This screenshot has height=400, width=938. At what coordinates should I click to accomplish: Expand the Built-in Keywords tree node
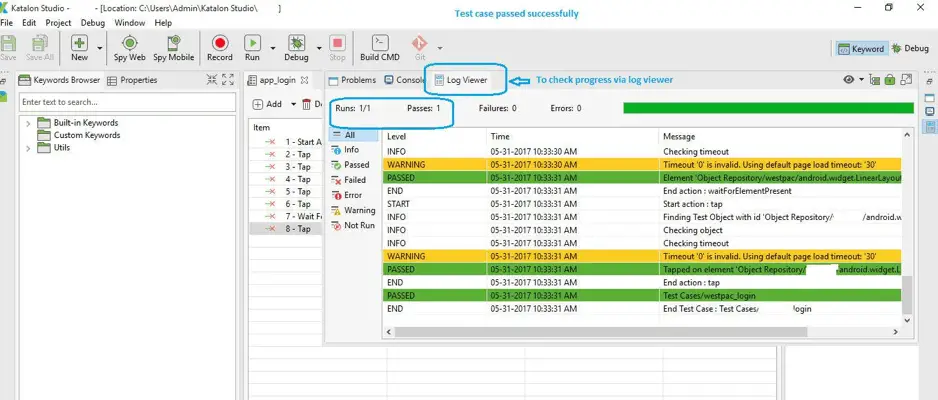28,123
